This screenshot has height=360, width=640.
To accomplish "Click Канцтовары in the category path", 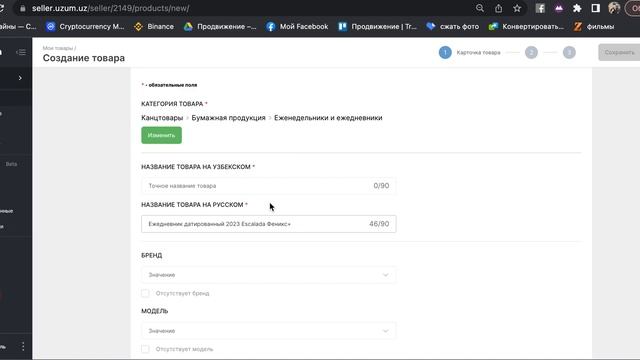I will [162, 118].
